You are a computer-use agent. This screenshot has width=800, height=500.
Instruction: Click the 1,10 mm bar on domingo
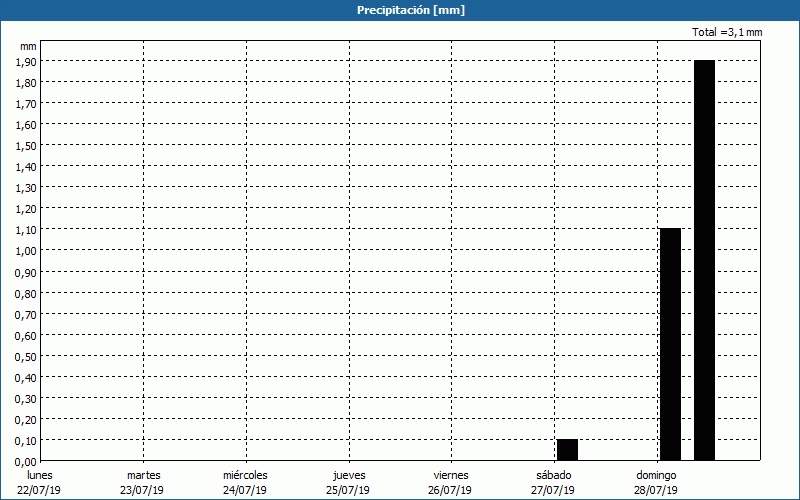coord(670,344)
